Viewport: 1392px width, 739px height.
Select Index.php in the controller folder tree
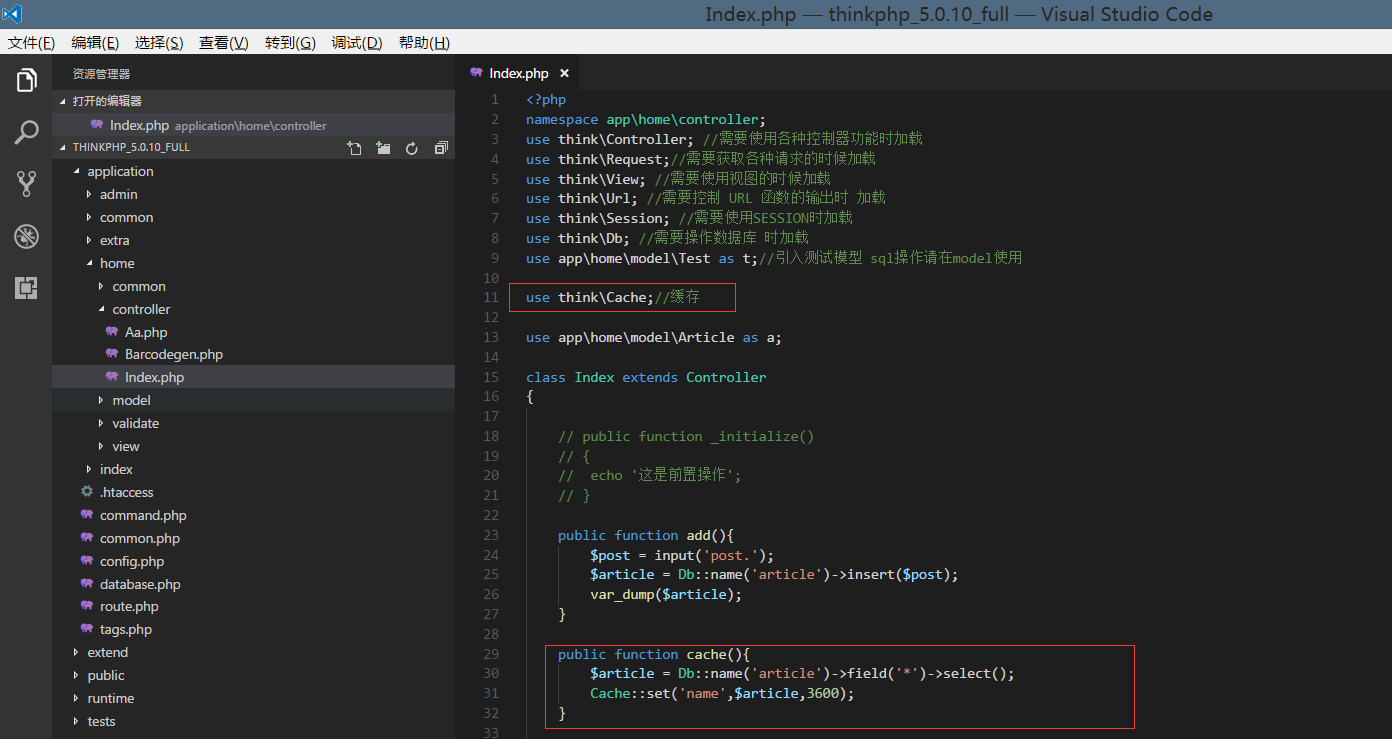coord(254,377)
